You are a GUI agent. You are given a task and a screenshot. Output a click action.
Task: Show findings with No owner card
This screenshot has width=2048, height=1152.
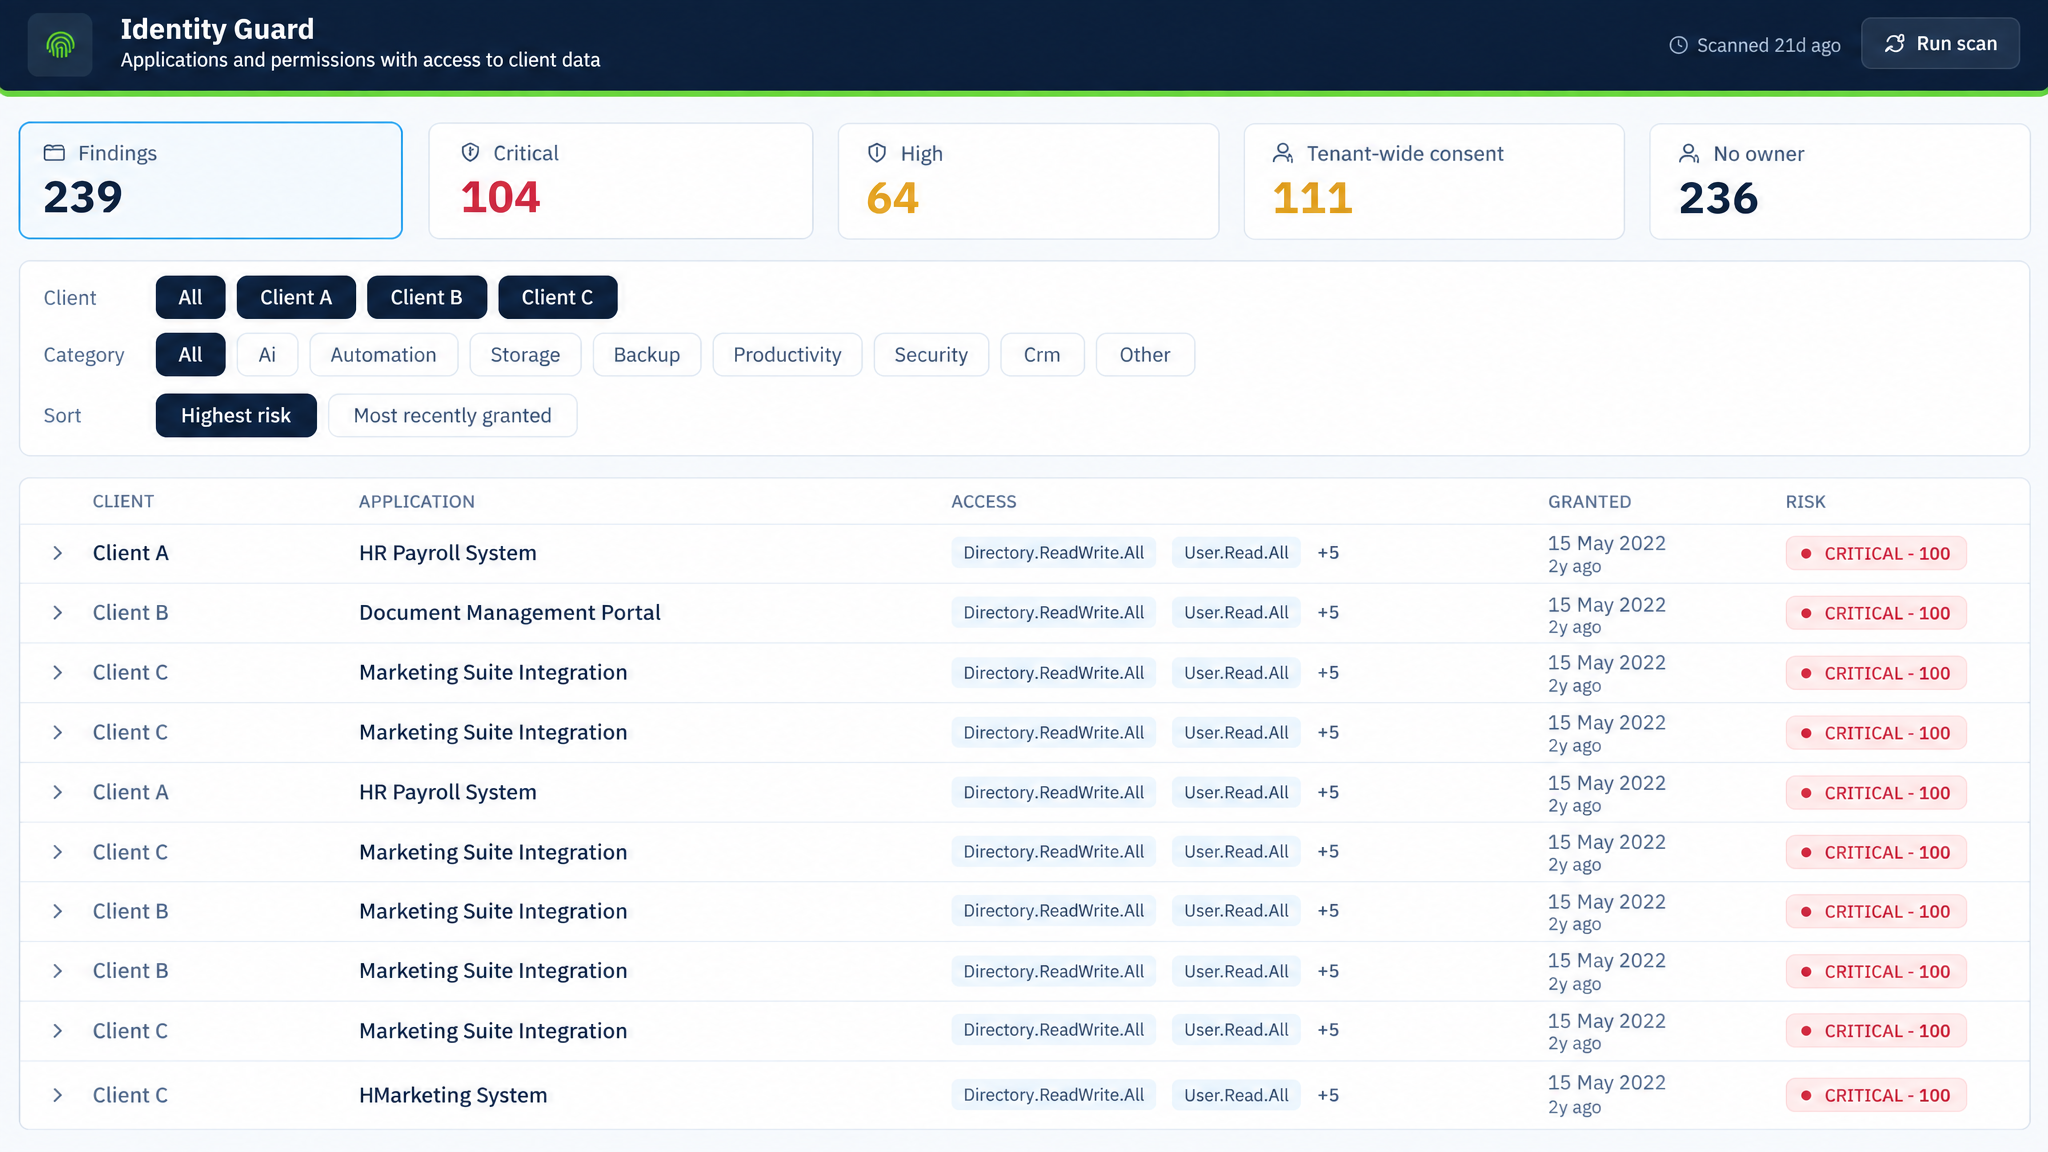tap(1839, 181)
